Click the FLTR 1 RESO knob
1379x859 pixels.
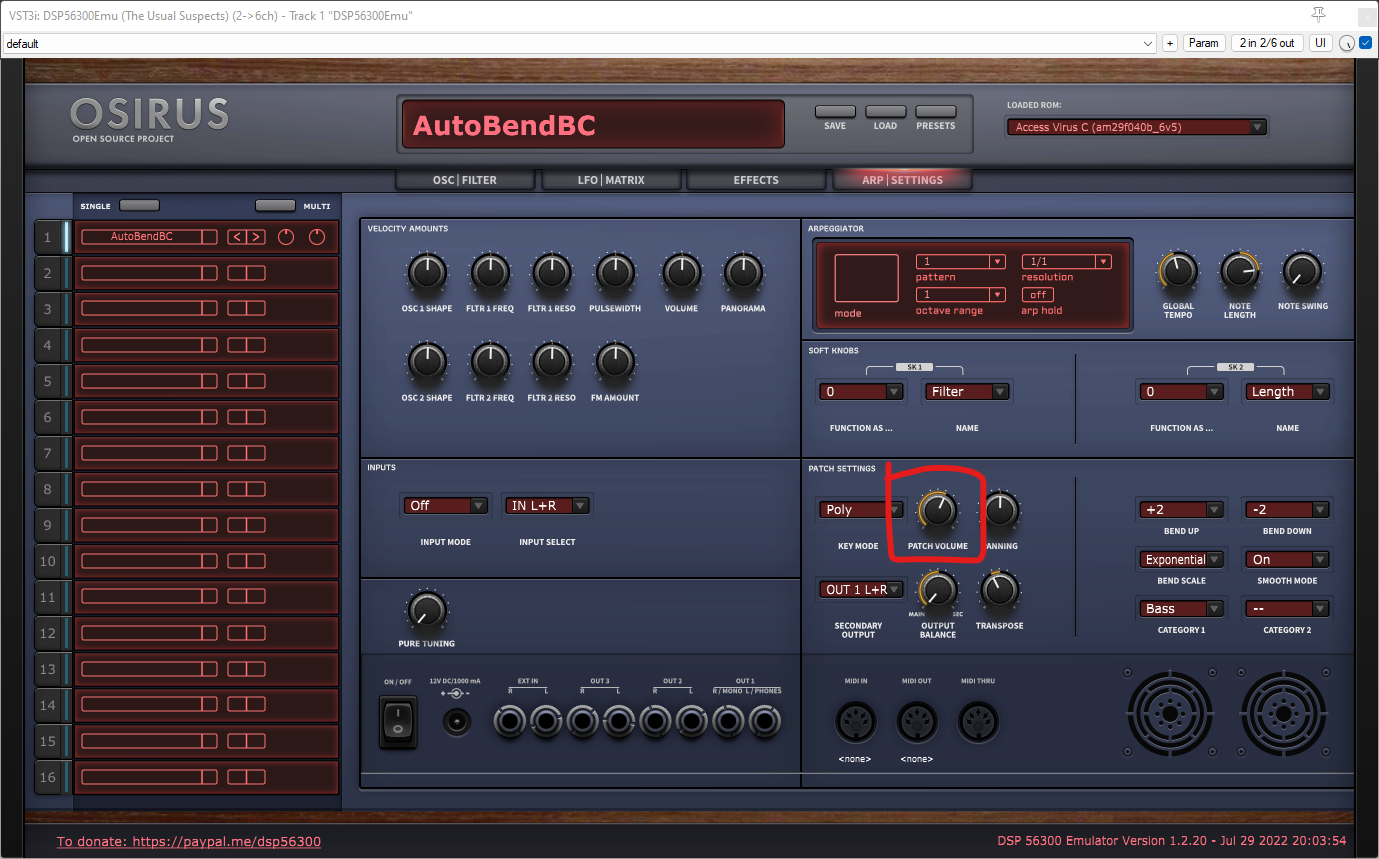552,273
